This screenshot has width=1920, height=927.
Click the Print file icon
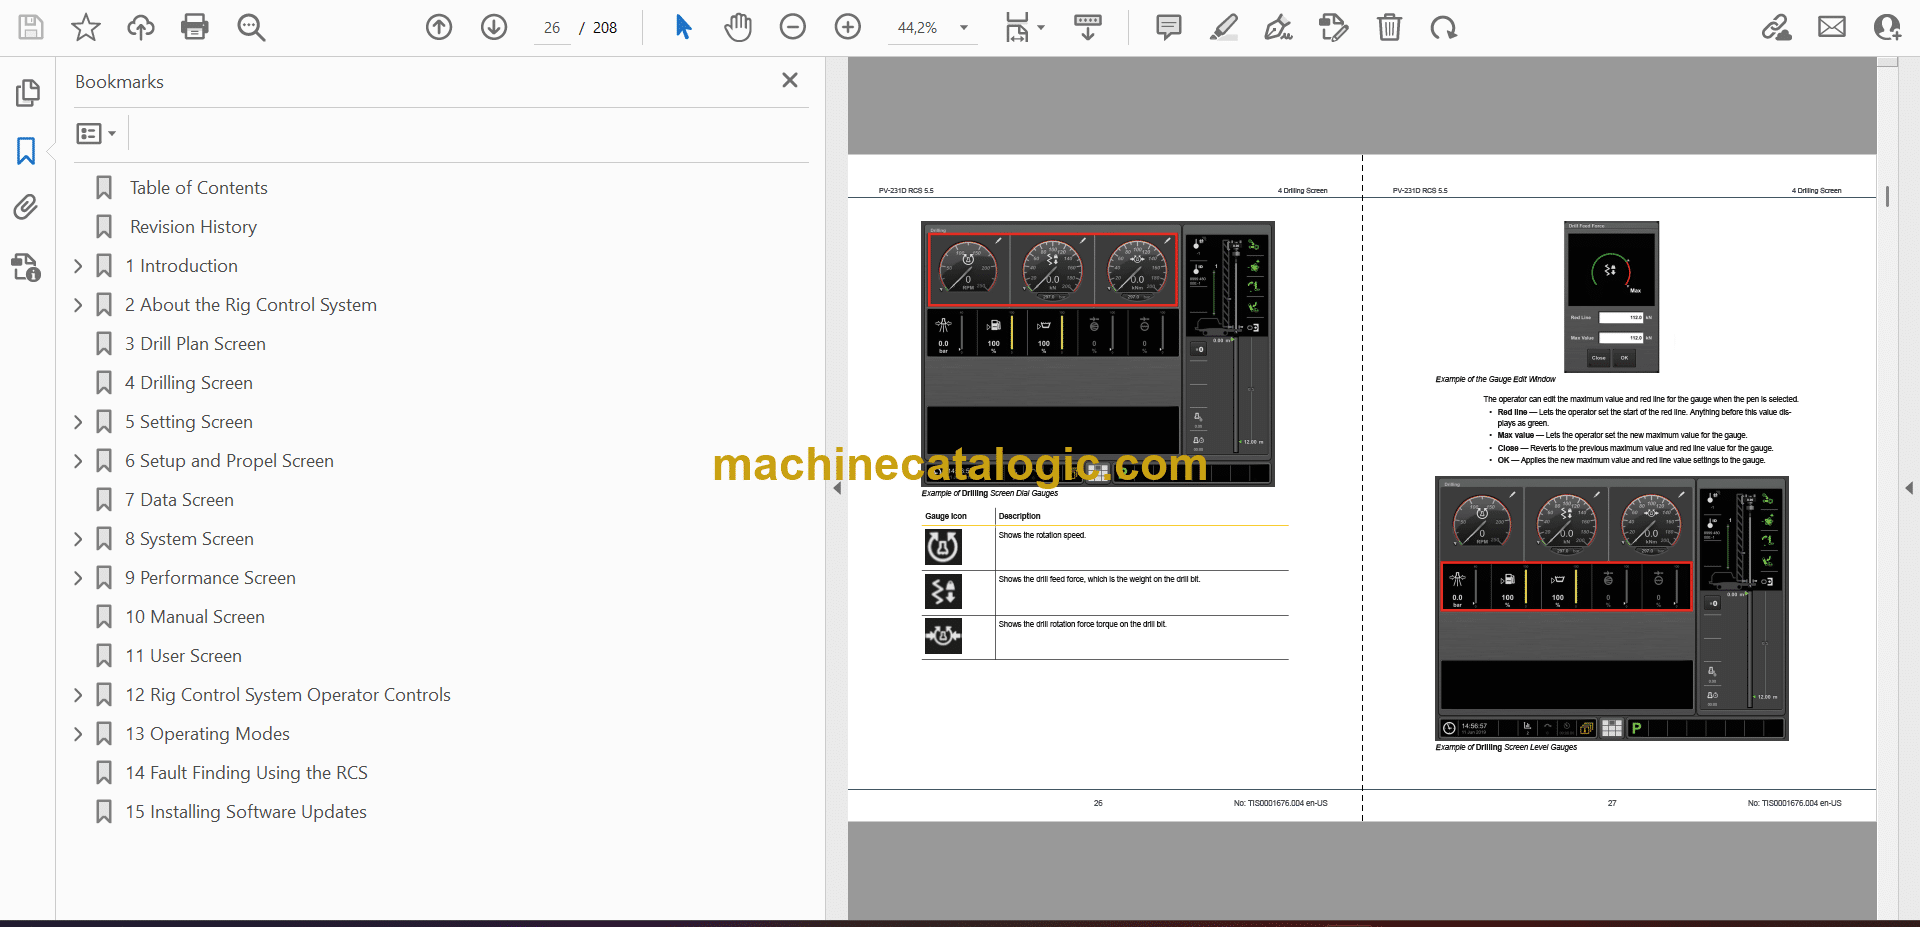(195, 27)
